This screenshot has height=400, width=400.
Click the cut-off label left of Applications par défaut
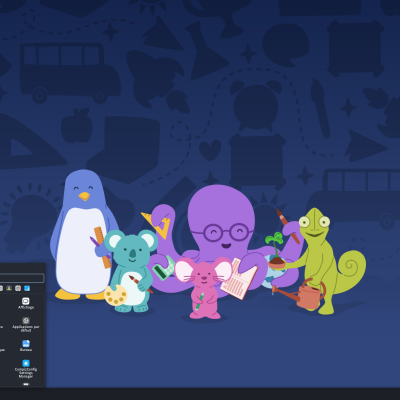[x=1, y=327]
